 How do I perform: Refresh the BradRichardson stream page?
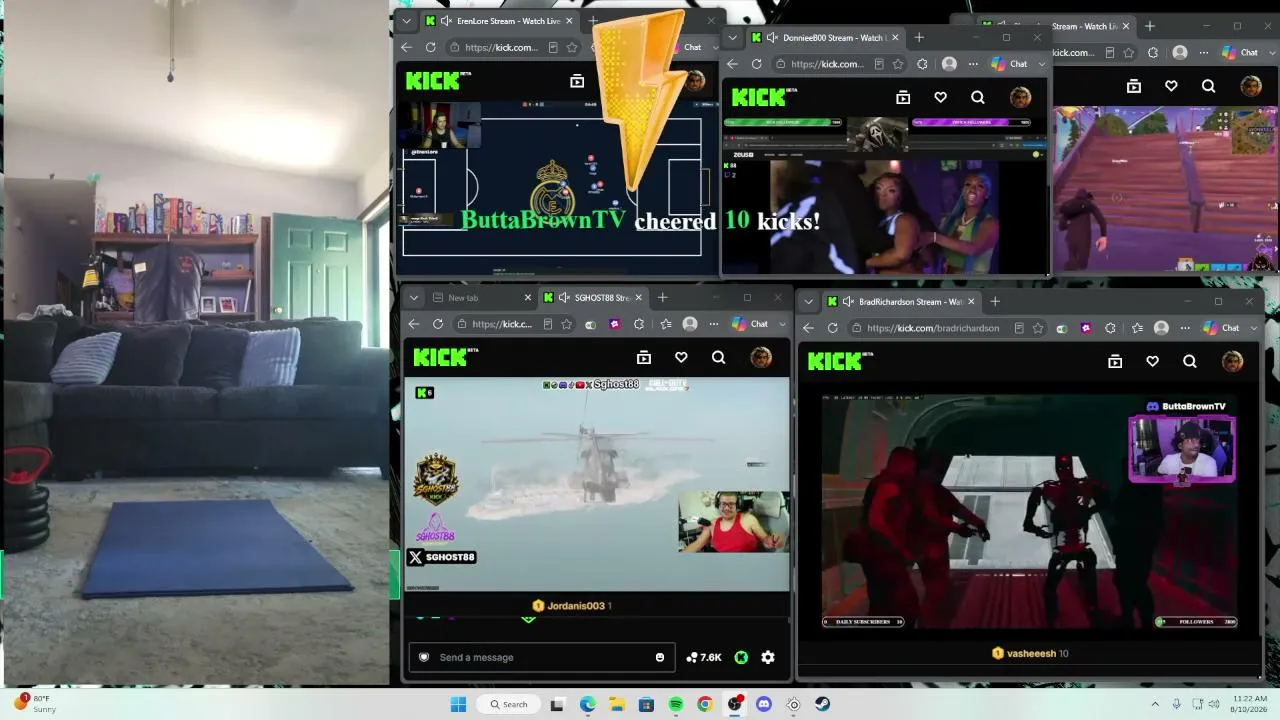[832, 328]
